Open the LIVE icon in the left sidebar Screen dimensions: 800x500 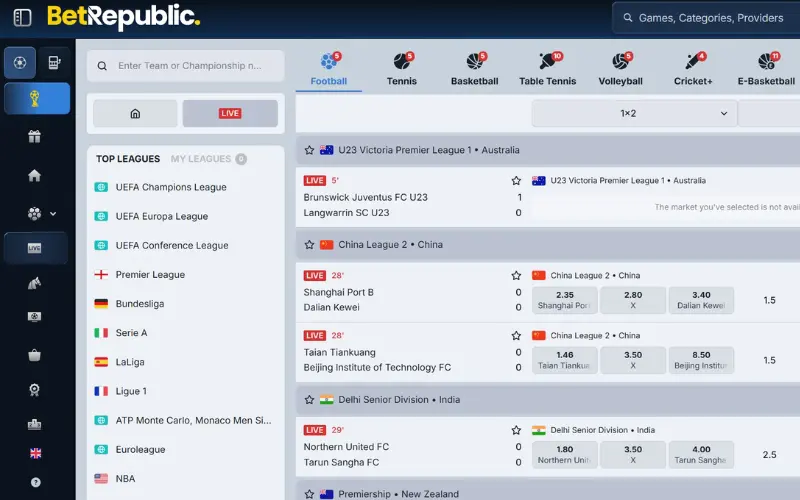pos(35,248)
